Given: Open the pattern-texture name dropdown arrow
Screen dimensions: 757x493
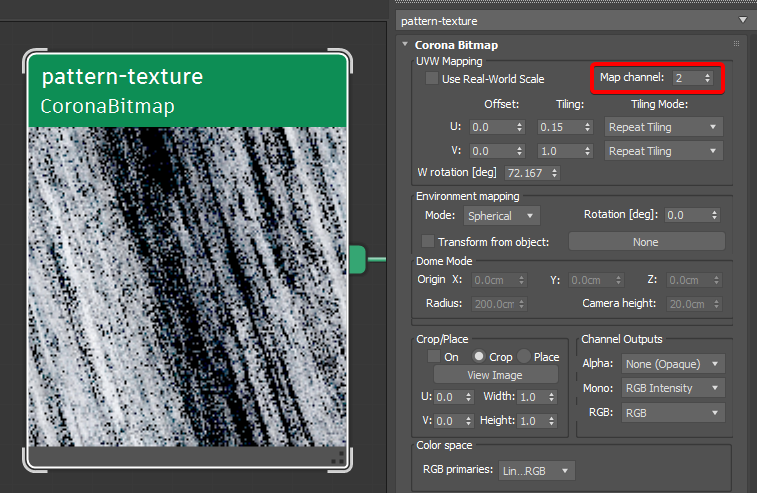Looking at the screenshot, I should [x=742, y=20].
